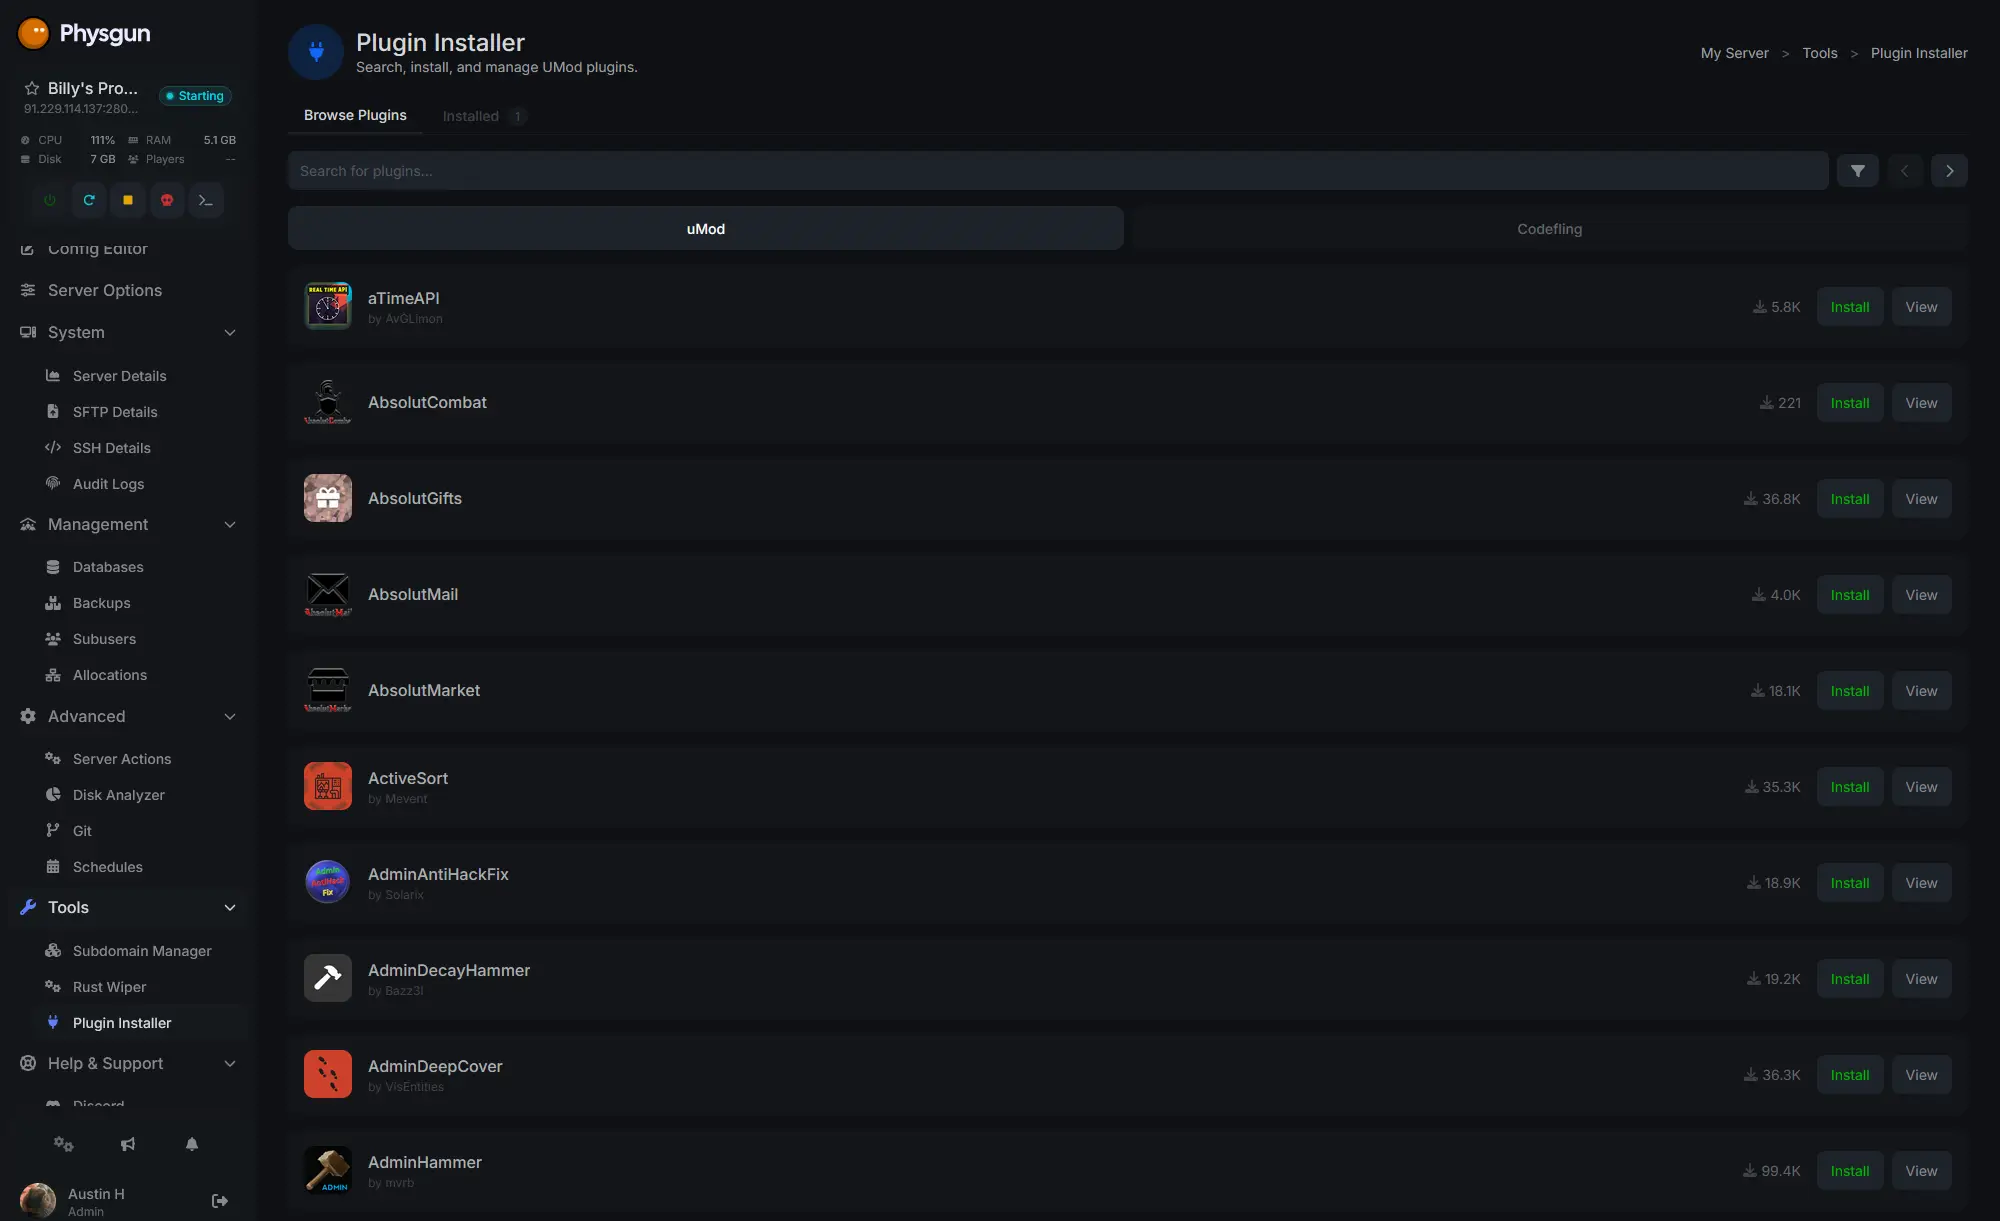Click the star favorite icon beside Billy's Pro
The height and width of the screenshot is (1221, 2000).
tap(32, 88)
